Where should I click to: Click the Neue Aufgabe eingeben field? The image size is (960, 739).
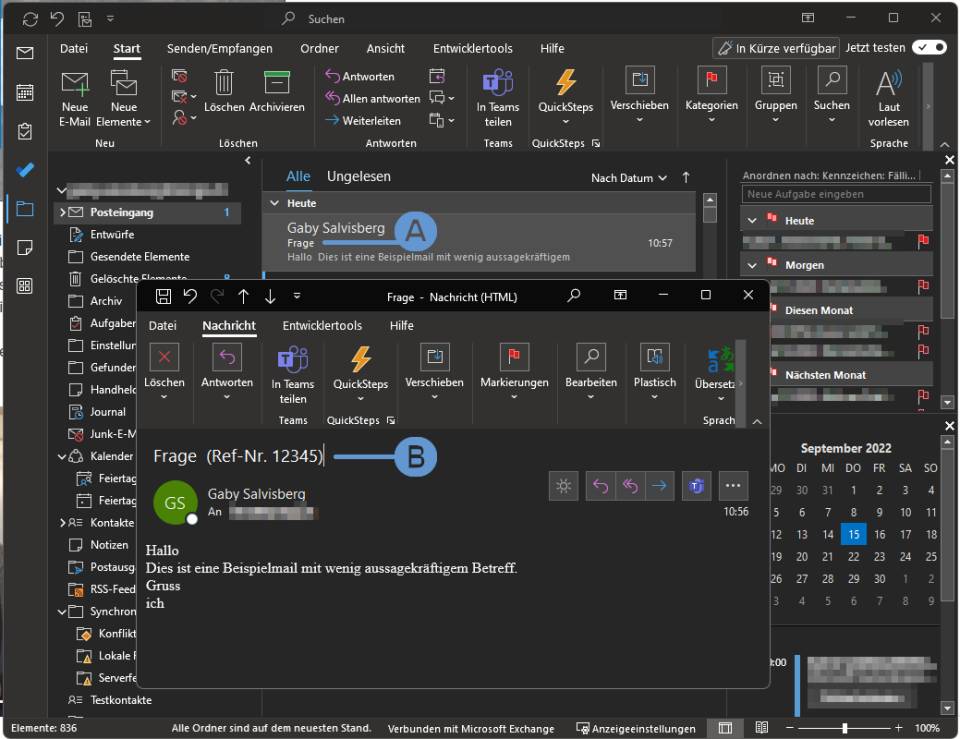tap(837, 194)
